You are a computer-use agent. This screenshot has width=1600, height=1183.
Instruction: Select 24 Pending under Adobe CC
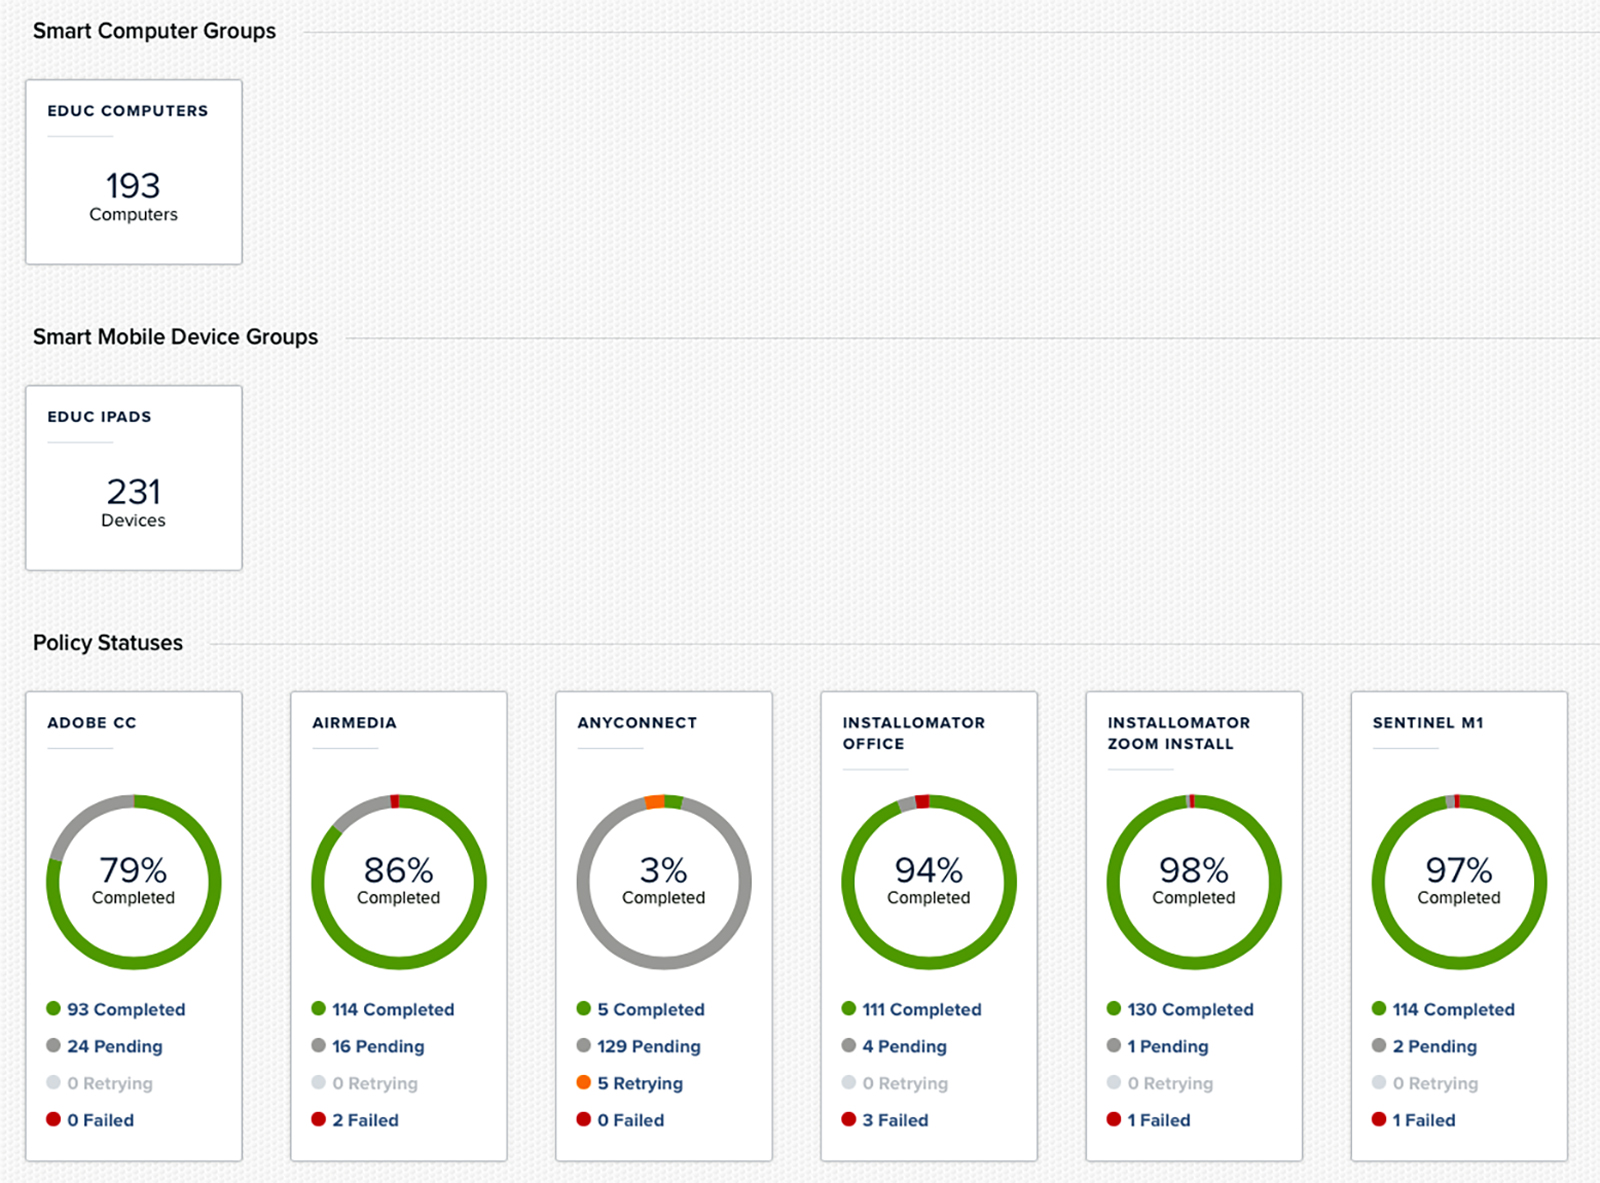click(105, 1046)
